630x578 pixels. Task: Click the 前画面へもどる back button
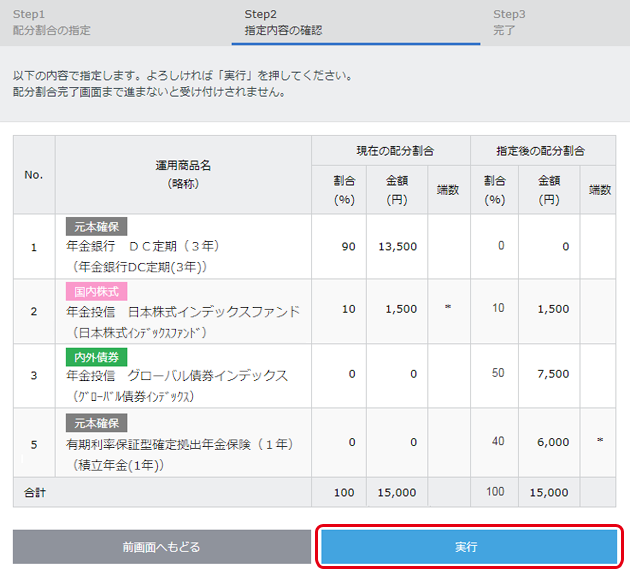click(162, 547)
